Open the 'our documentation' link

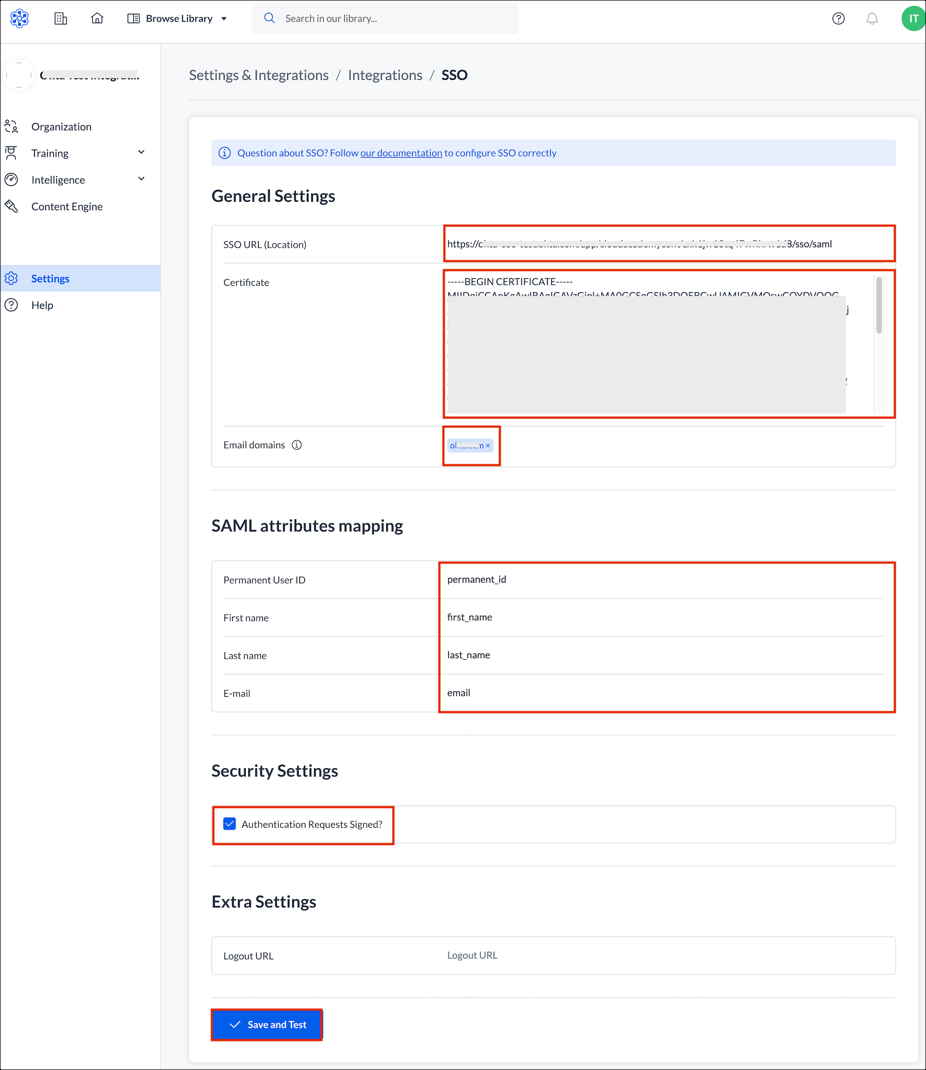tap(401, 153)
